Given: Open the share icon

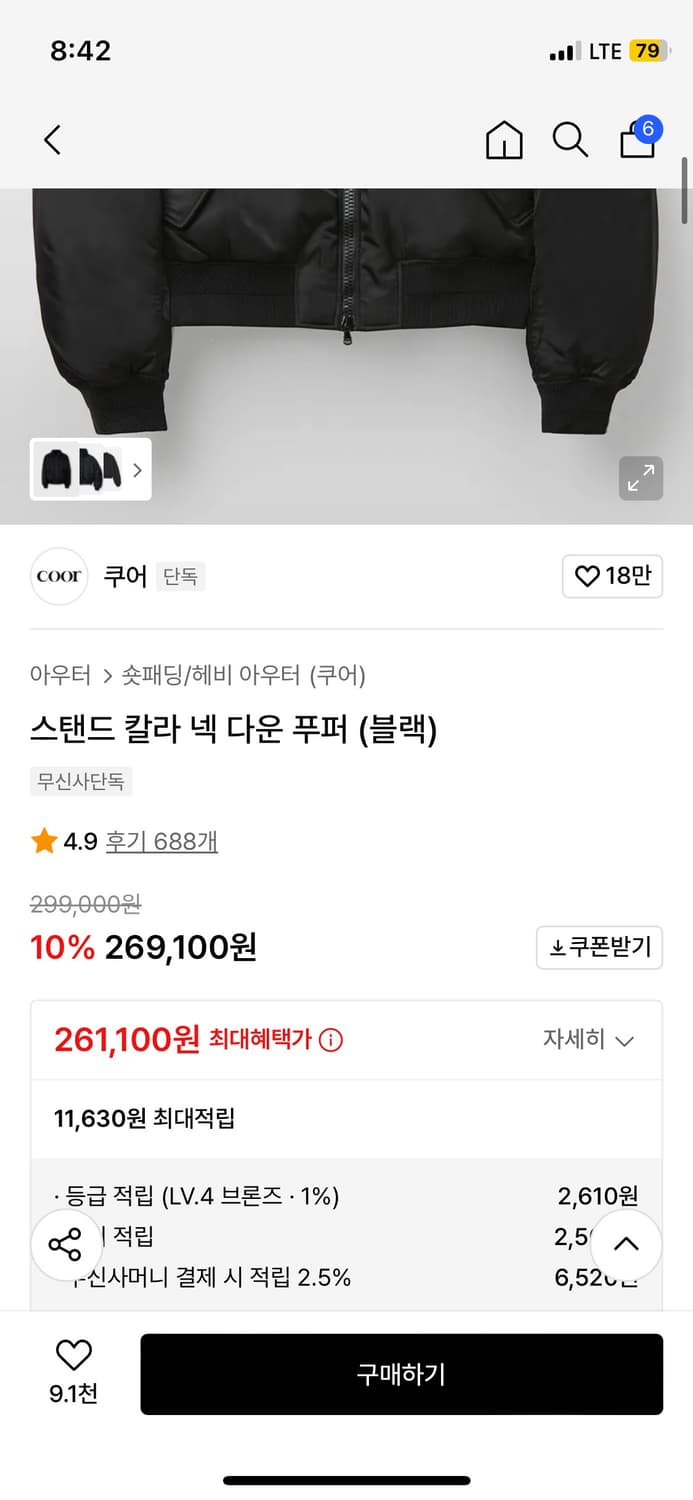Looking at the screenshot, I should coord(68,1244).
